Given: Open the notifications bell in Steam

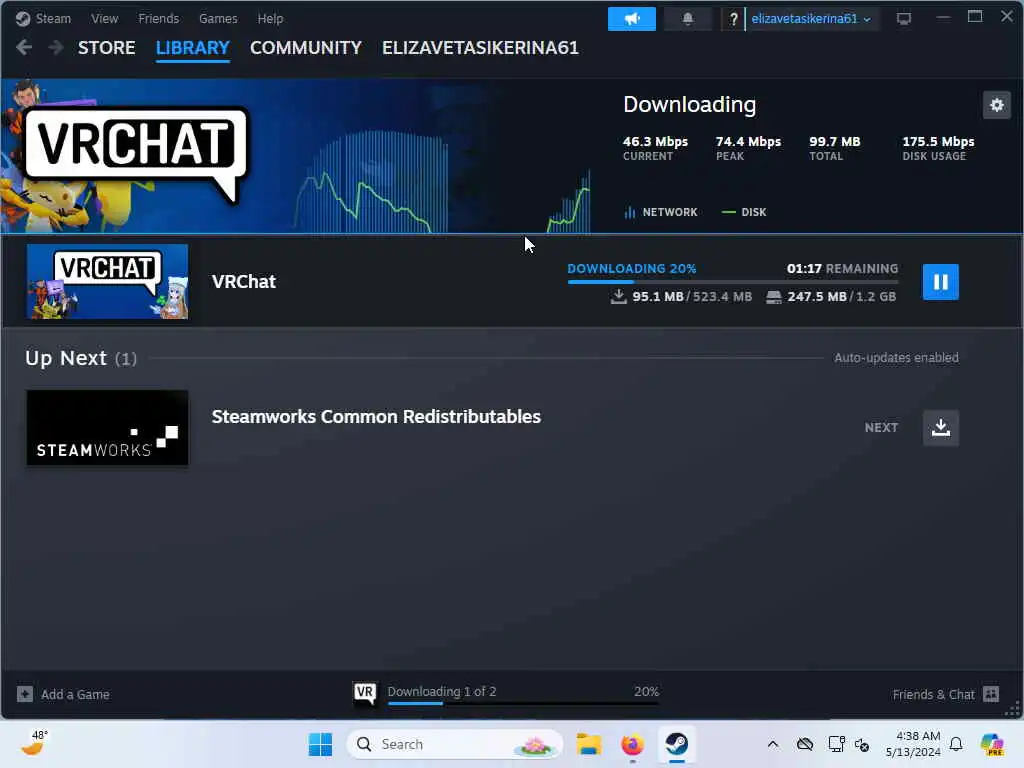Looking at the screenshot, I should [x=688, y=19].
